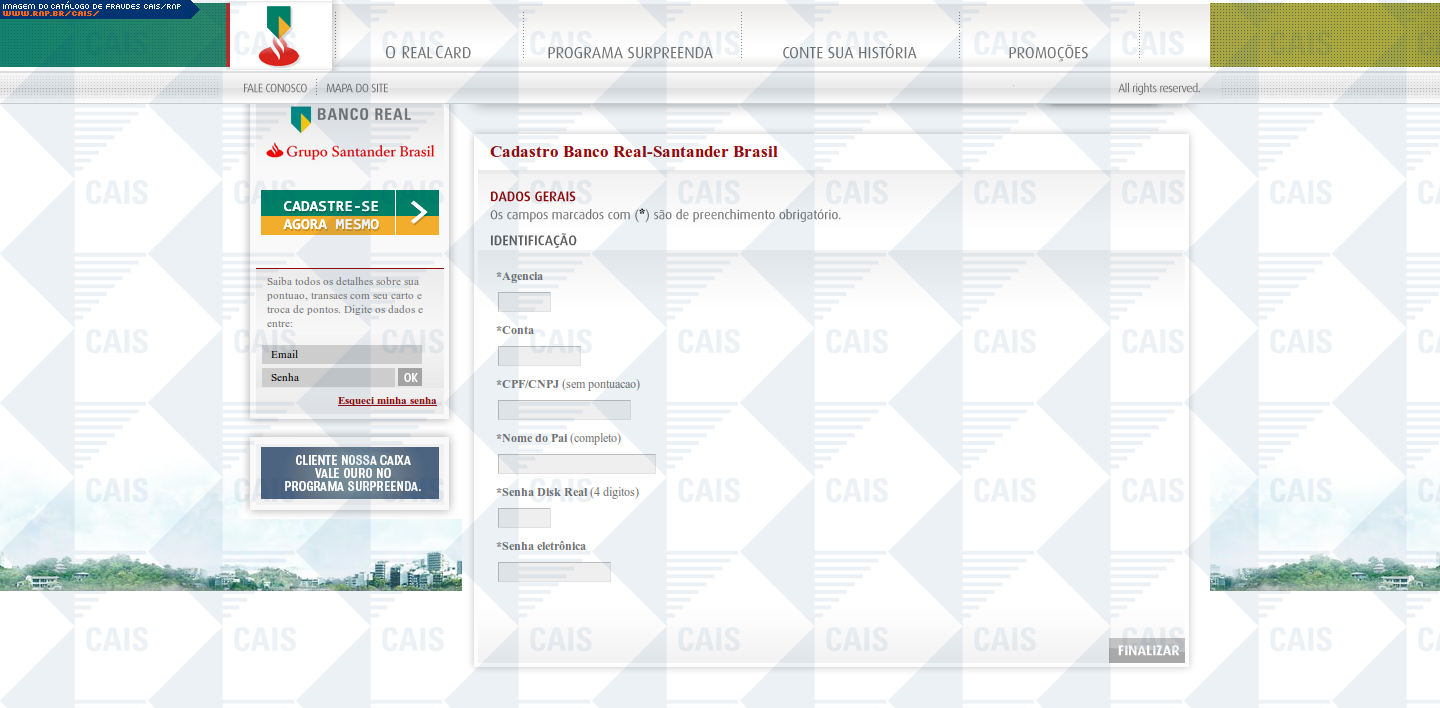Click the Cliente Nossa Caixa banner
This screenshot has width=1440, height=708.
[x=350, y=473]
